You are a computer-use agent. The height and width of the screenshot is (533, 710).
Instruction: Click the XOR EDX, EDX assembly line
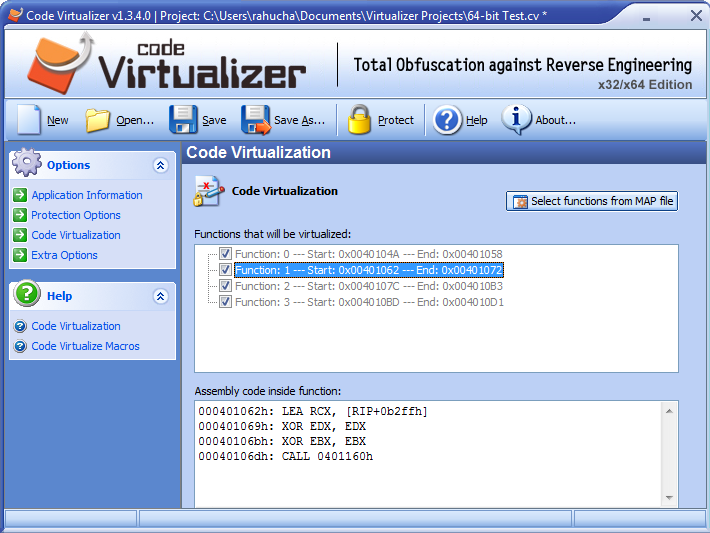pyautogui.click(x=282, y=426)
